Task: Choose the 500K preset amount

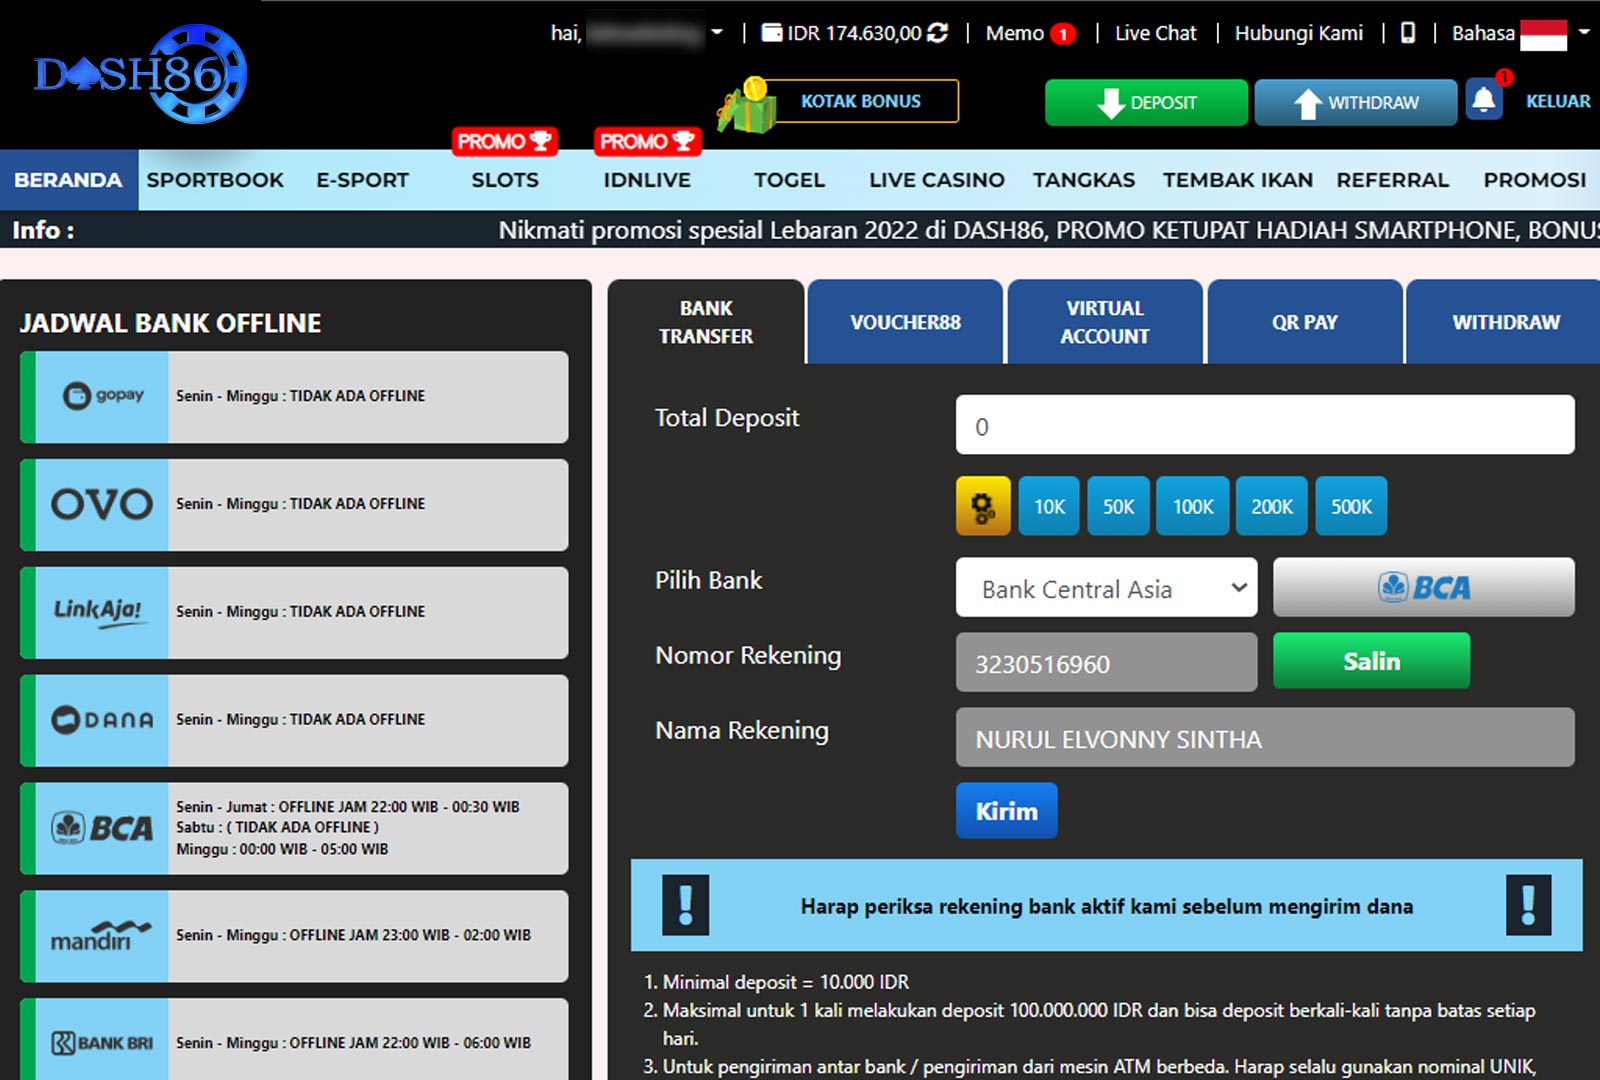Action: 1351,506
